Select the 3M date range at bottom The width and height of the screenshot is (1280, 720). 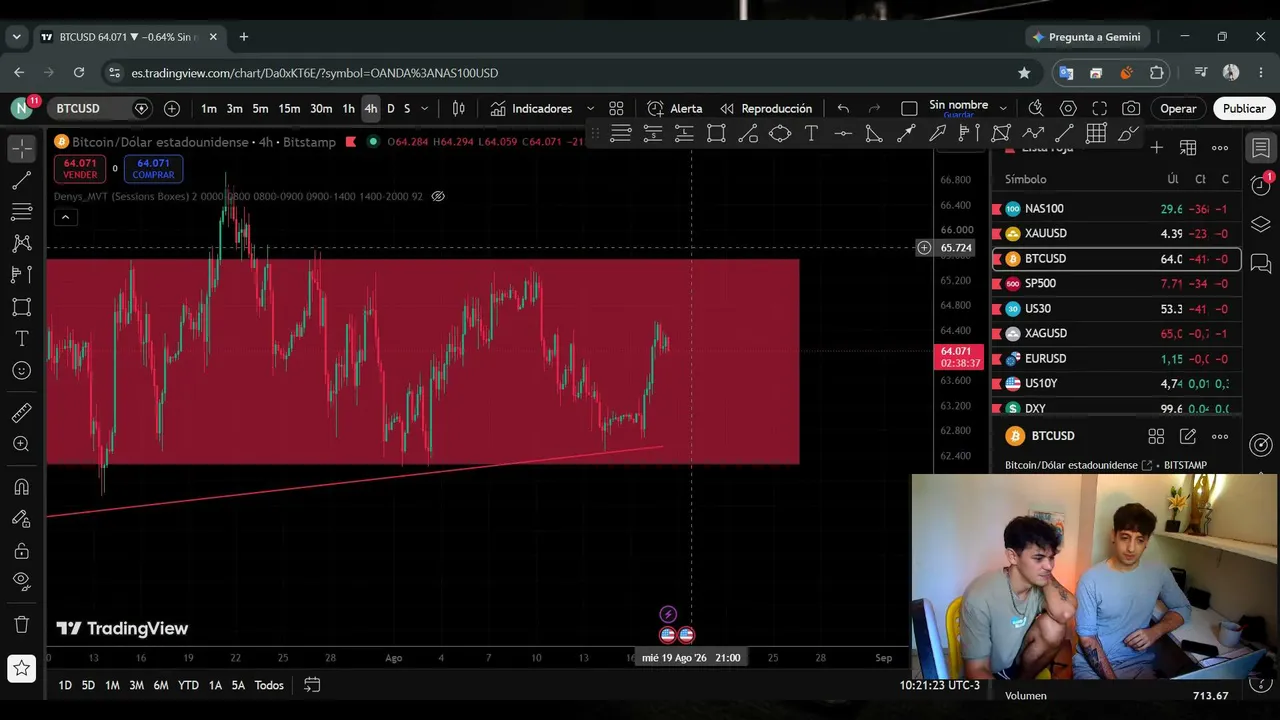coord(136,685)
